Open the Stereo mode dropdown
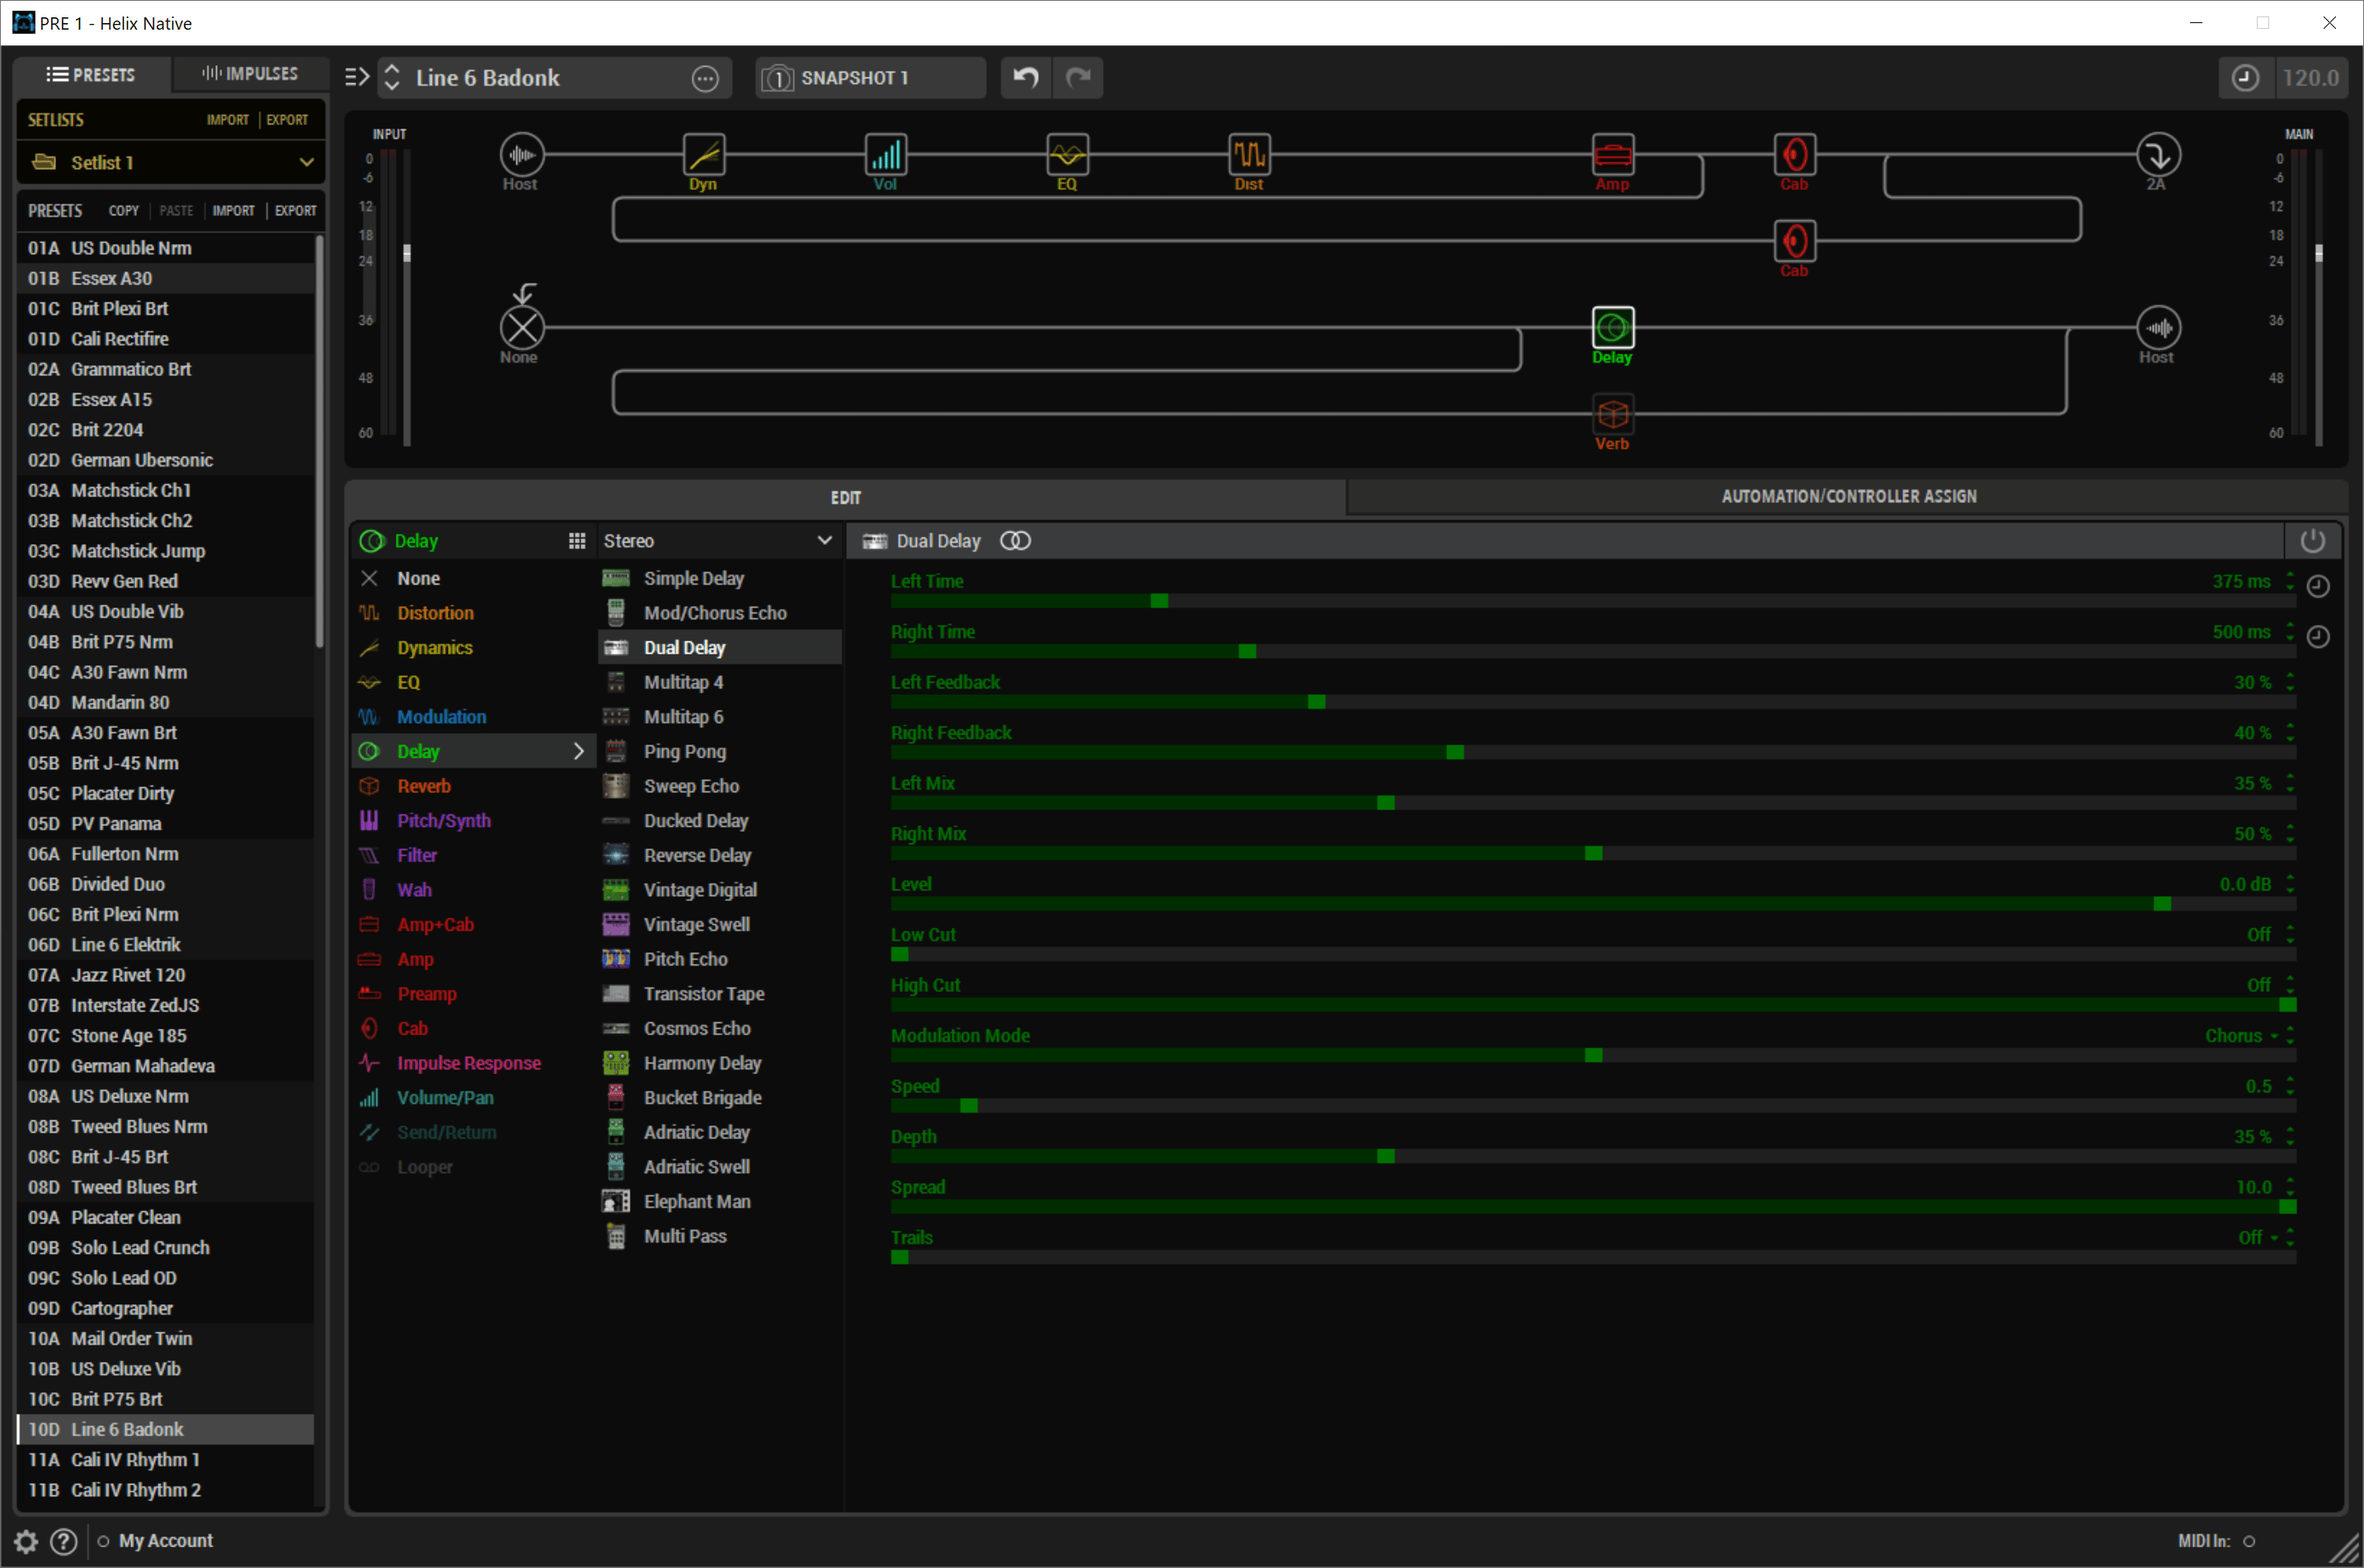 [718, 541]
